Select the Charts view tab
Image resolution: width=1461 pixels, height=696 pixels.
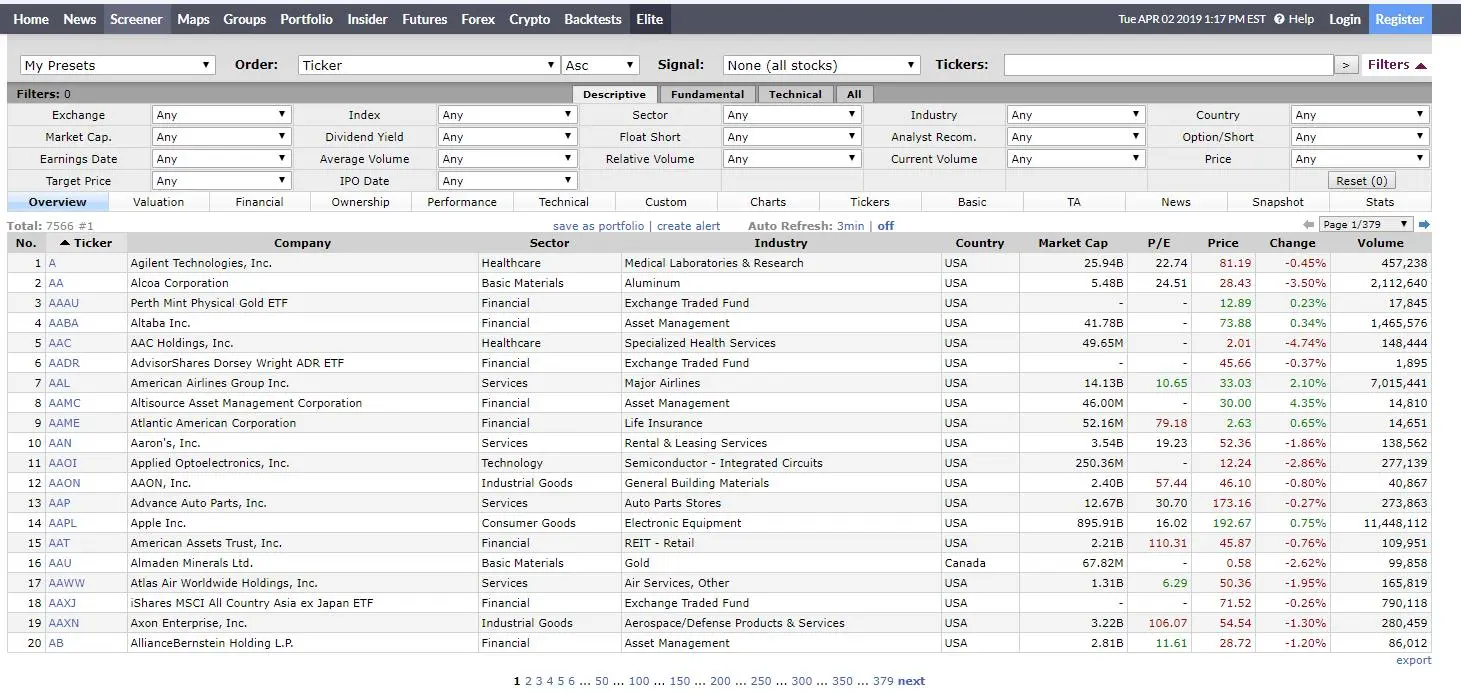(768, 202)
